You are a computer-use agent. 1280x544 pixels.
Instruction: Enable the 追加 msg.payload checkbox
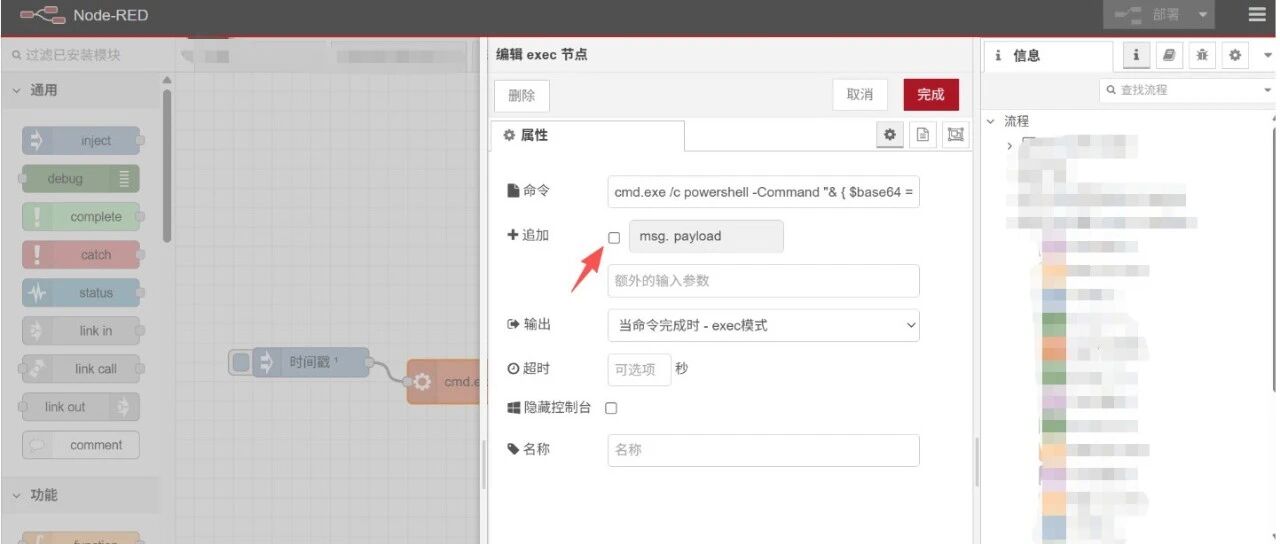(x=614, y=238)
